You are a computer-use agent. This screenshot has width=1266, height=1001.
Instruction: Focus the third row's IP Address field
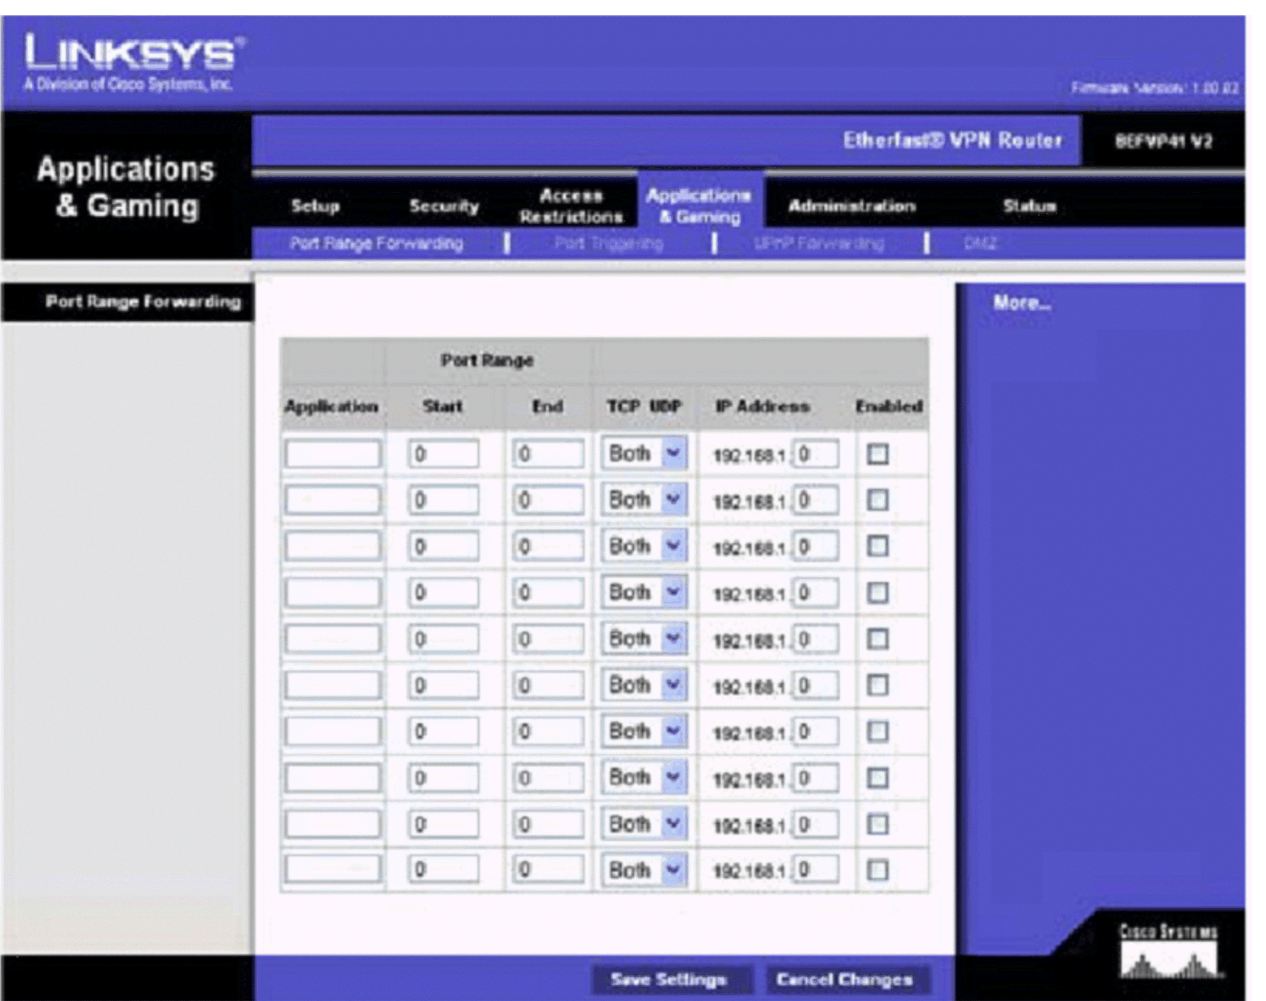click(816, 546)
